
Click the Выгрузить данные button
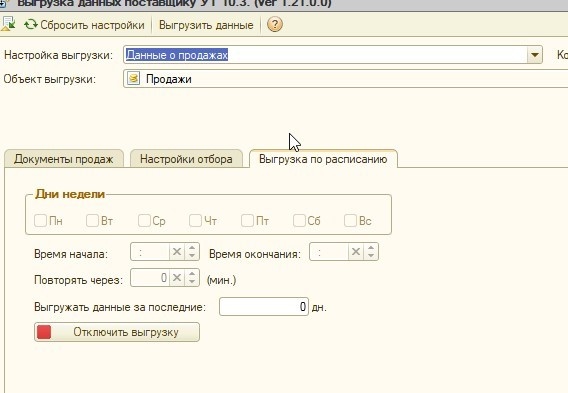[x=206, y=25]
